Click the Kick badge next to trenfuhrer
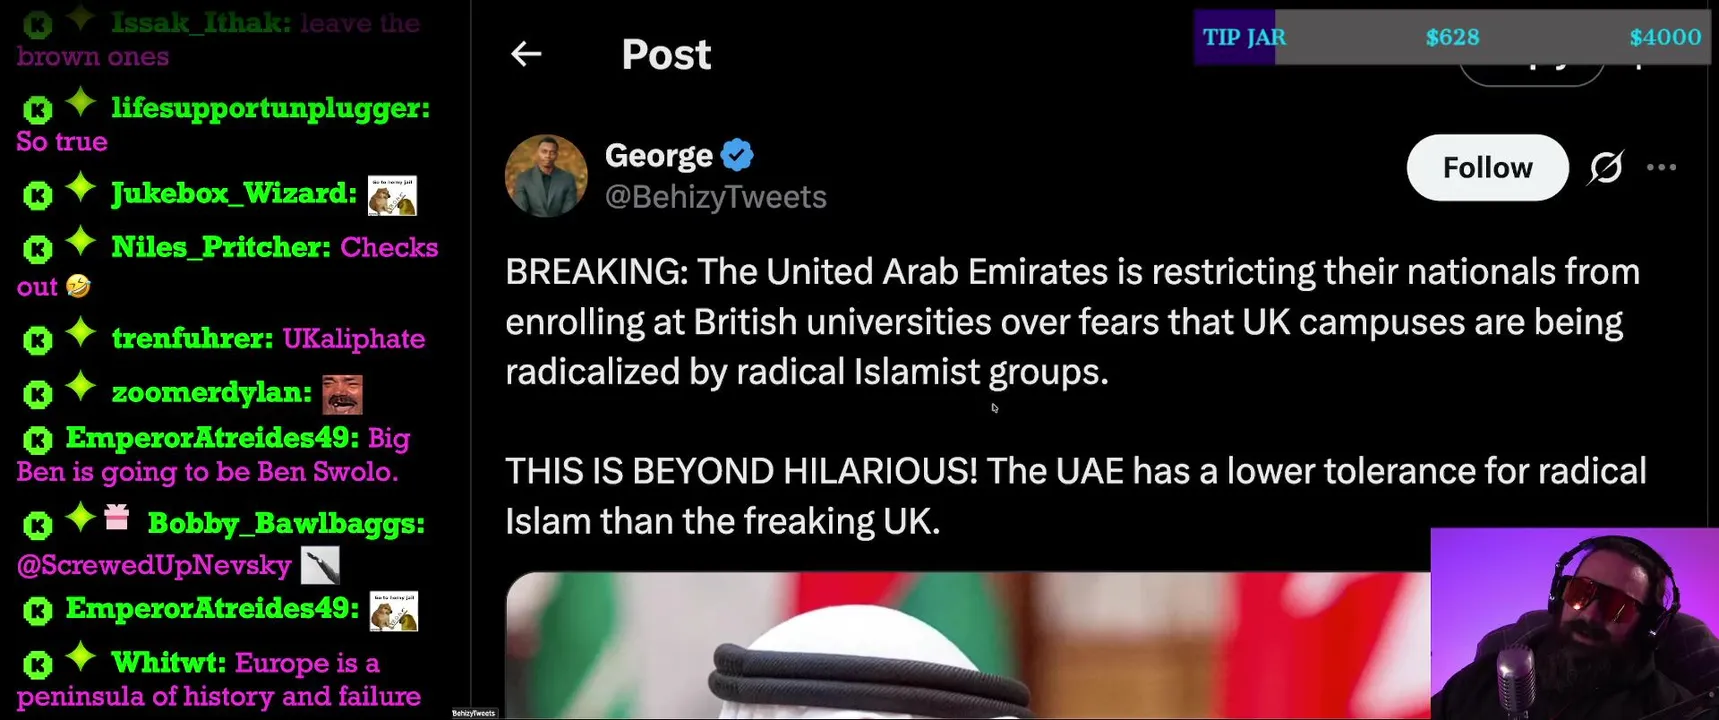Viewport: 1719px width, 720px height. [x=37, y=341]
